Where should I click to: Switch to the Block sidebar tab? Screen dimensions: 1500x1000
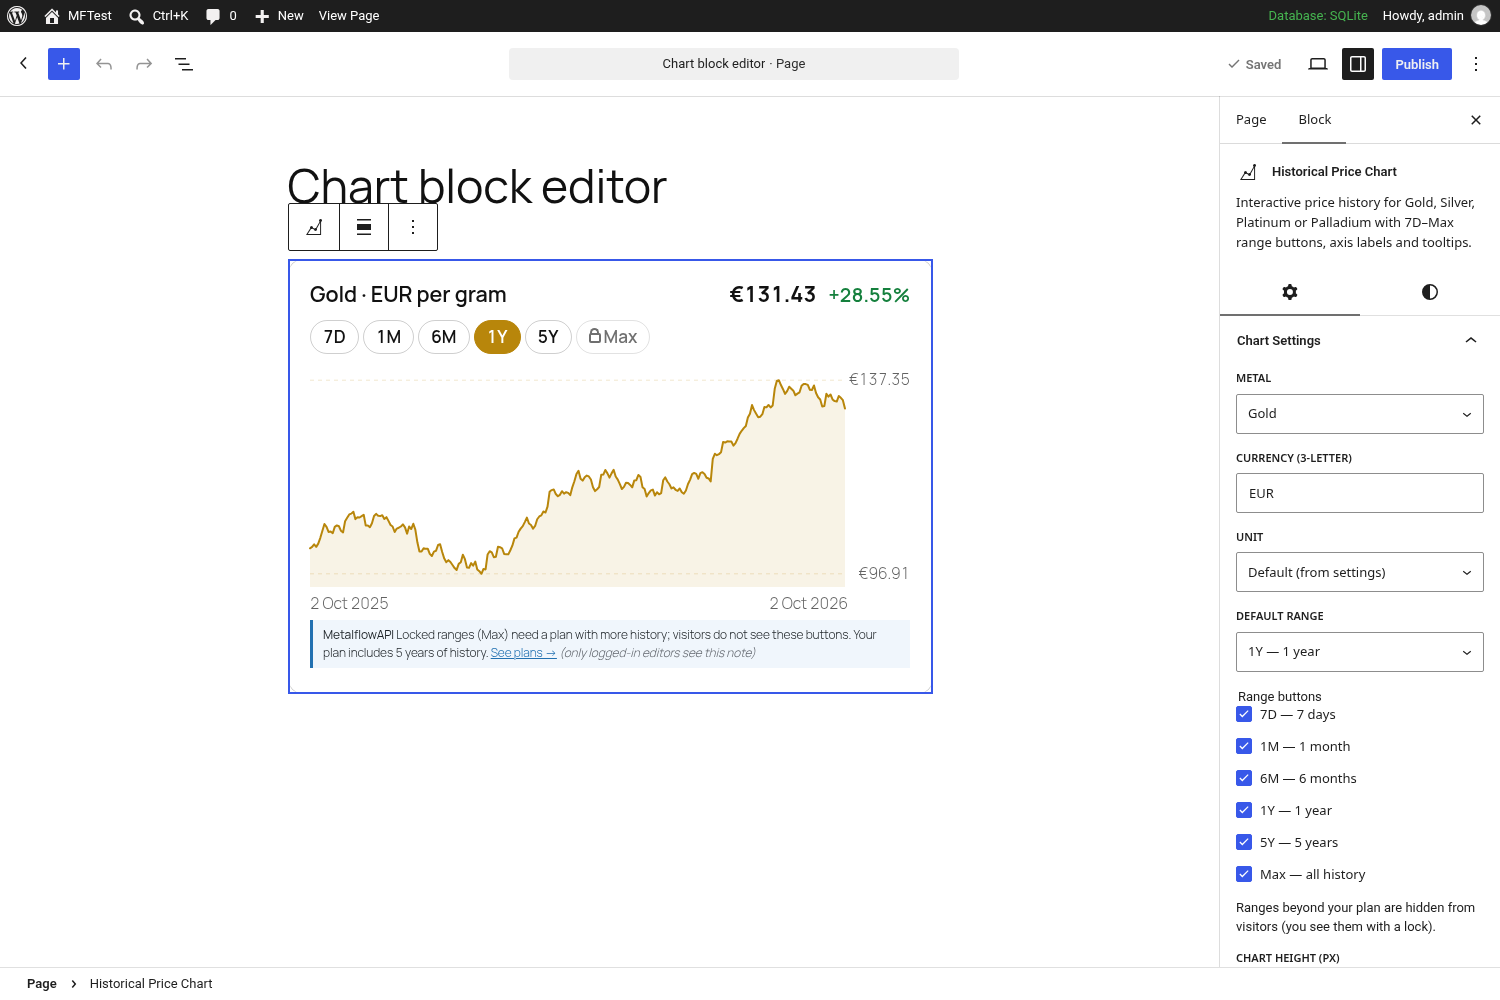pos(1315,120)
